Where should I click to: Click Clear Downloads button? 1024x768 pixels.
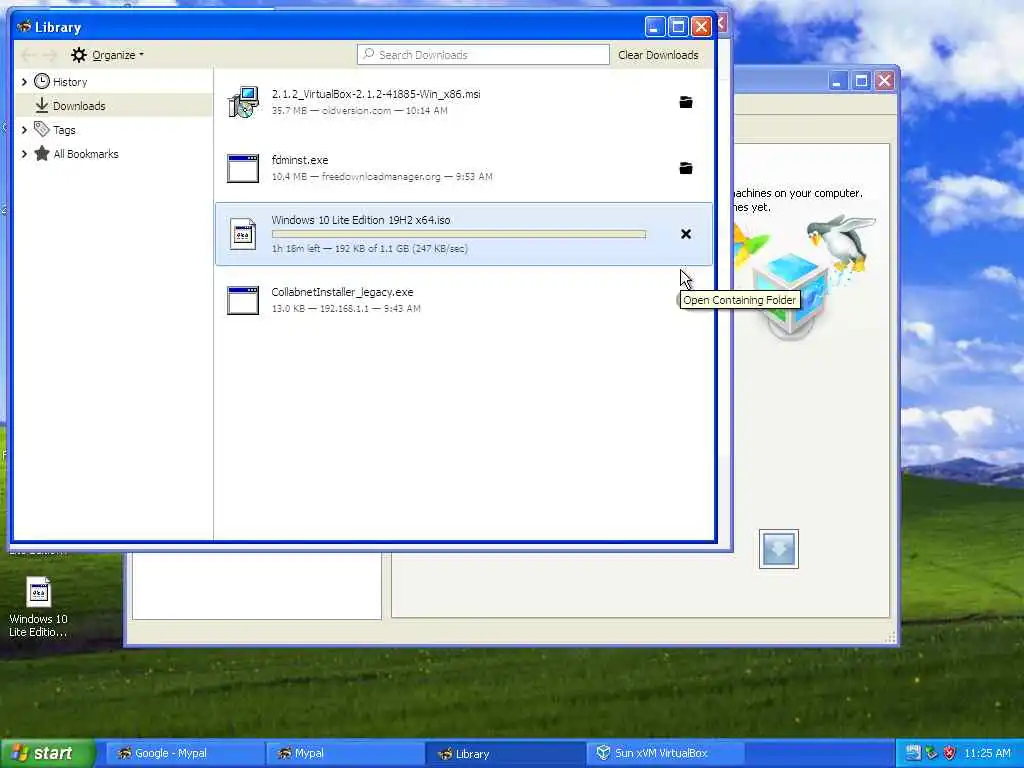[x=658, y=55]
